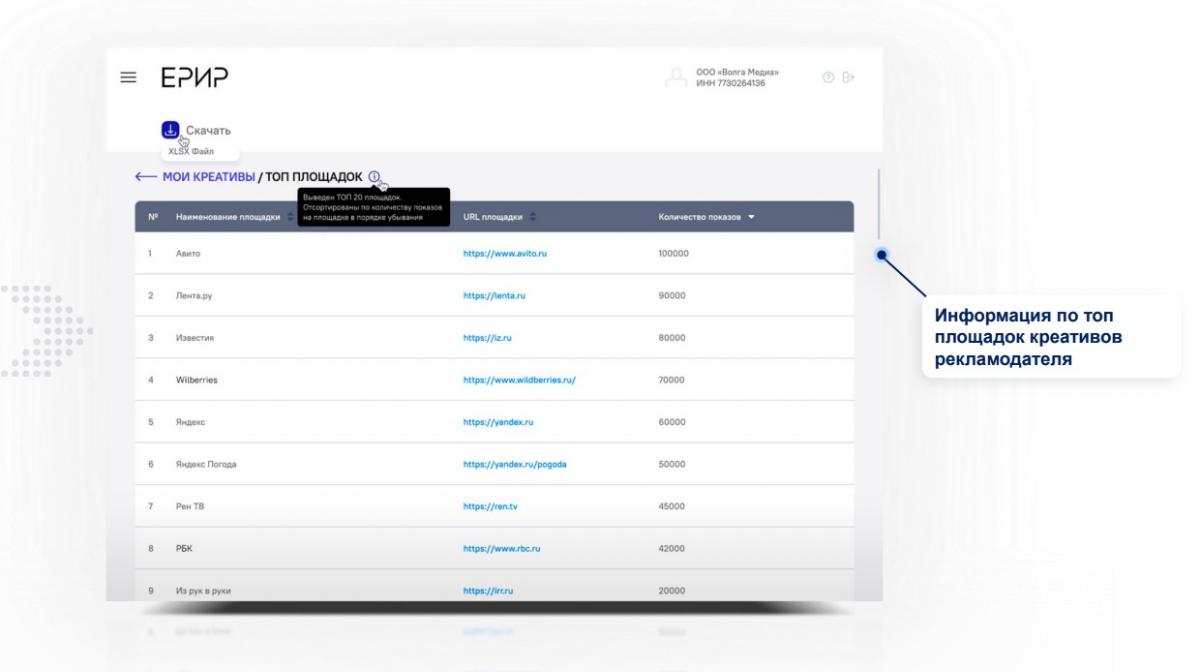Open the https://yandex.ru/pogoda link

(x=515, y=464)
